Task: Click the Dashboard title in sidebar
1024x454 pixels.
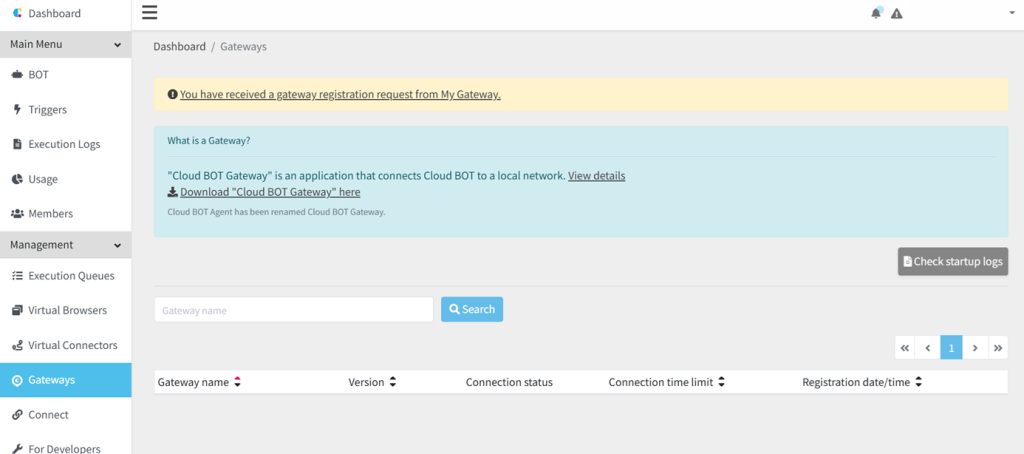Action: [x=55, y=13]
